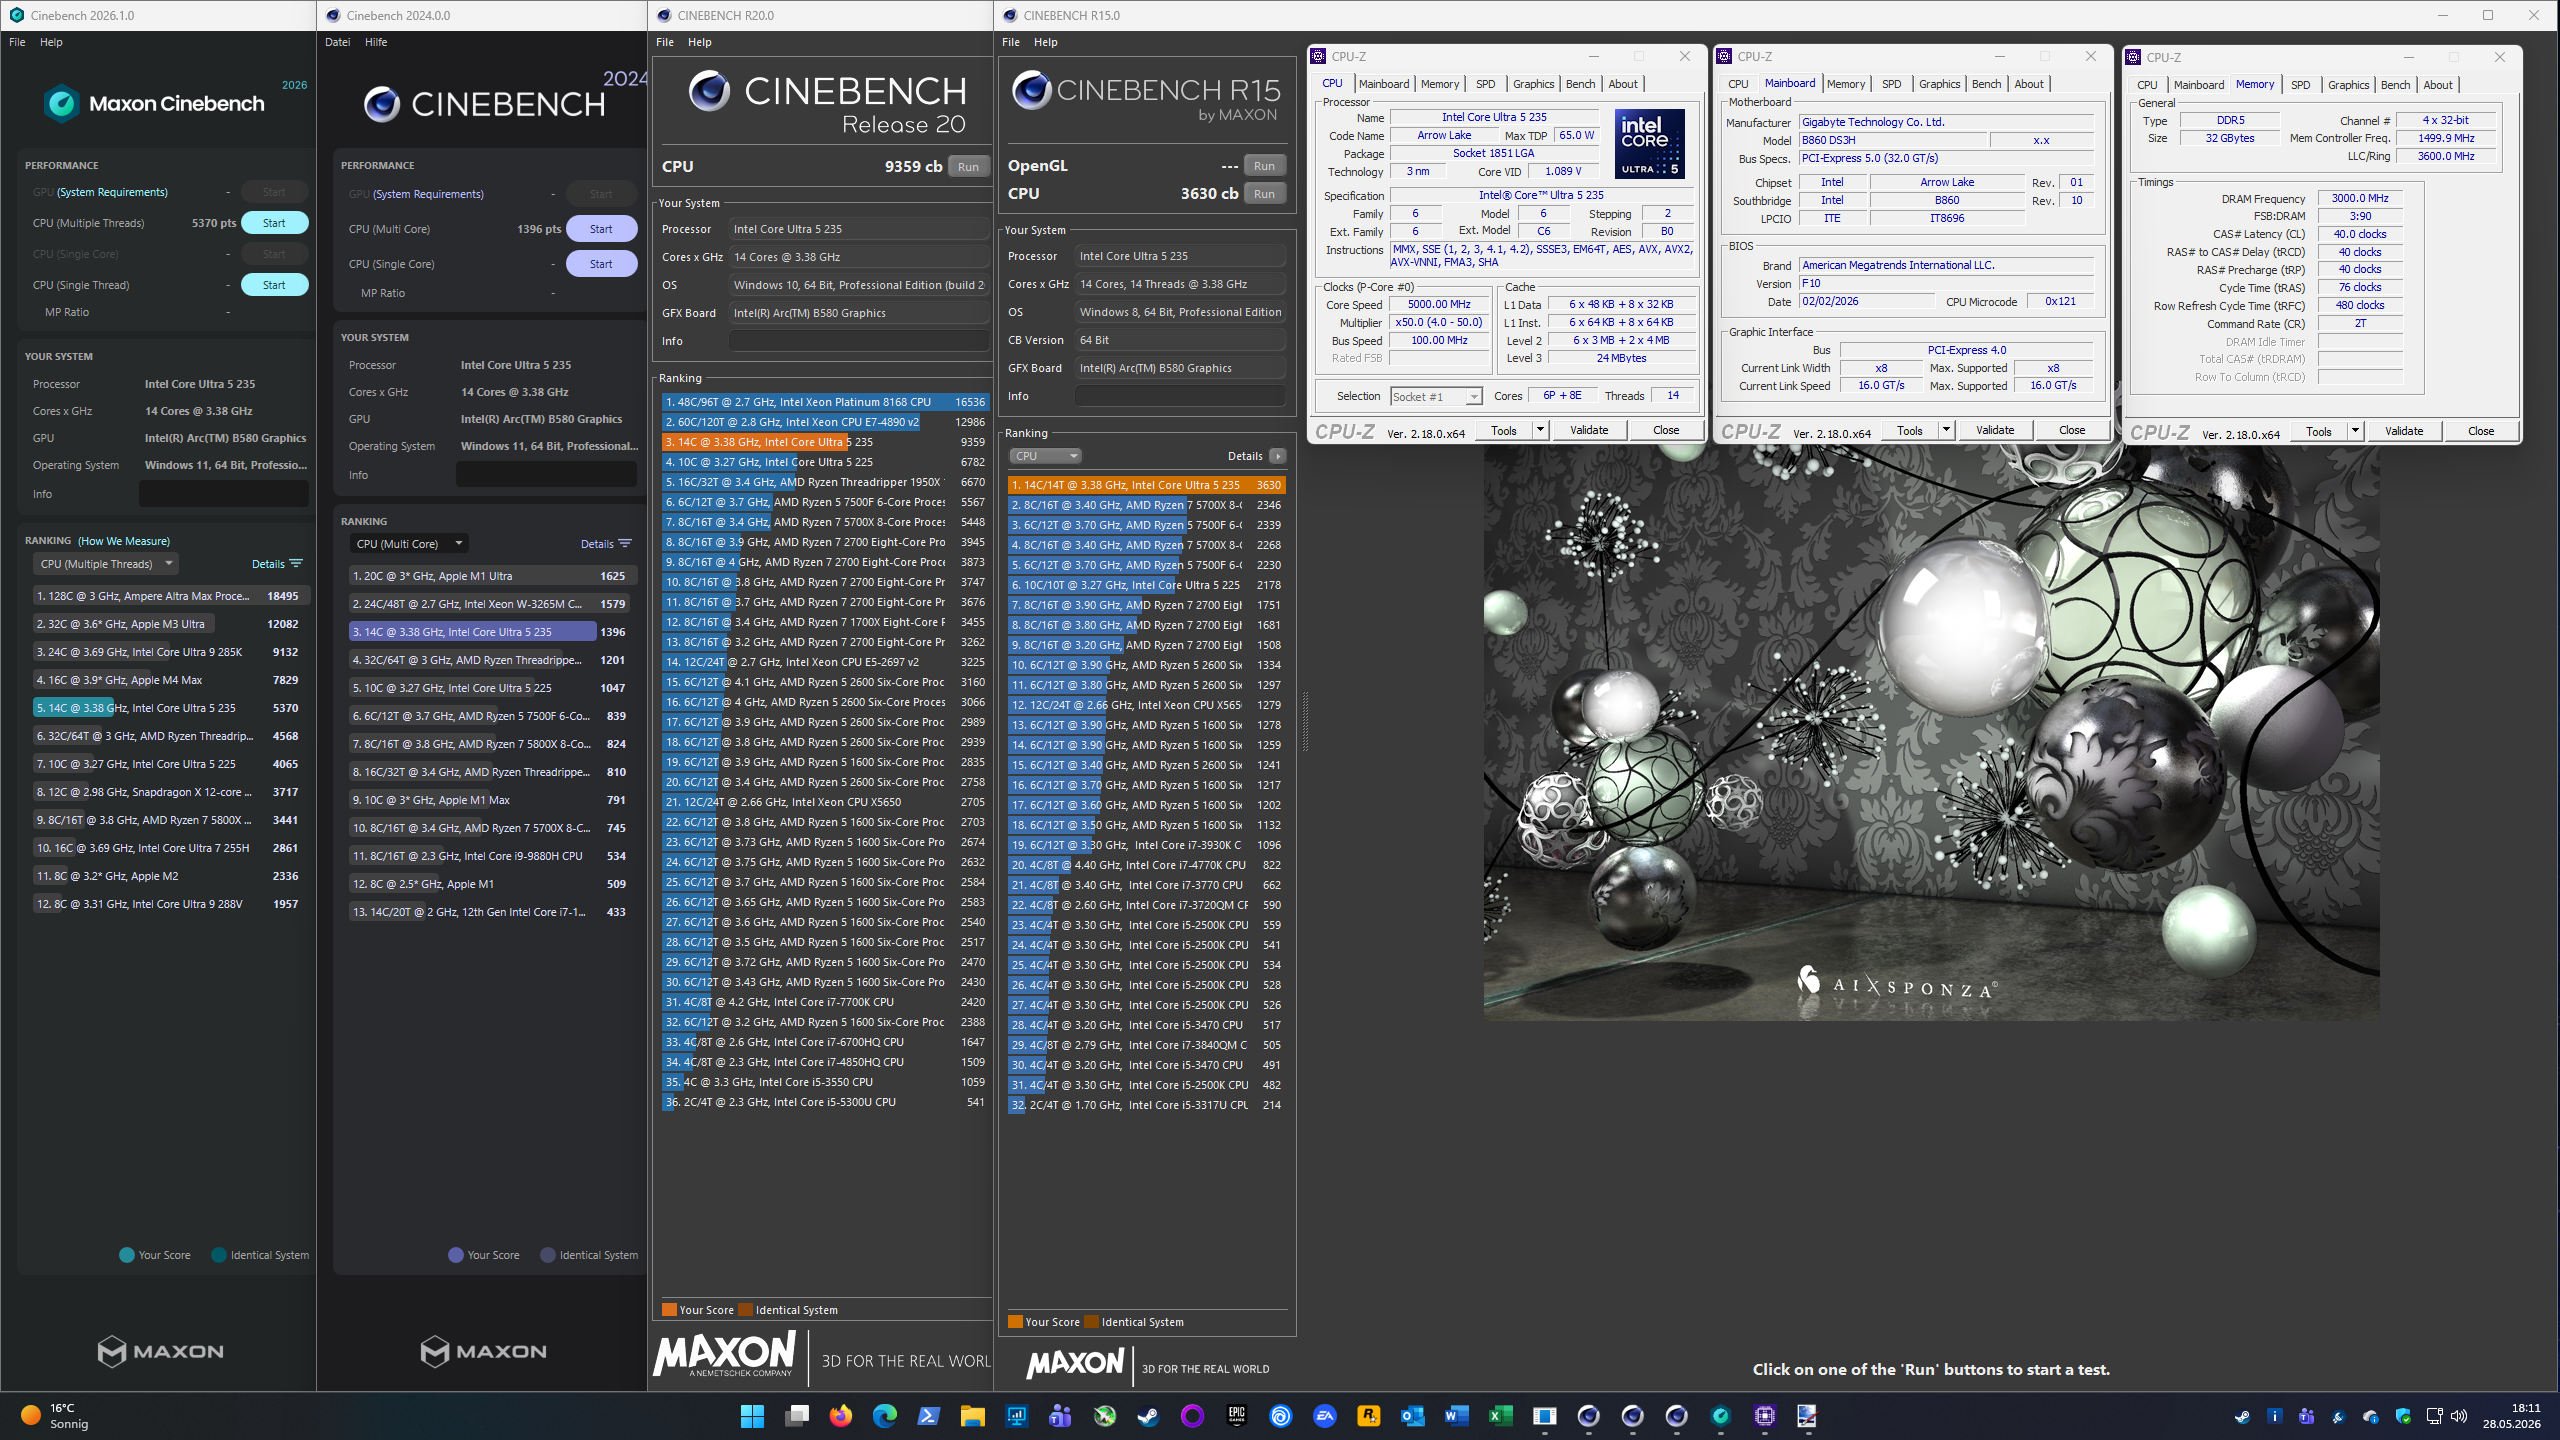Click the 16°C Sonnig weather widget
This screenshot has height=1440, width=2560.
(56, 1416)
